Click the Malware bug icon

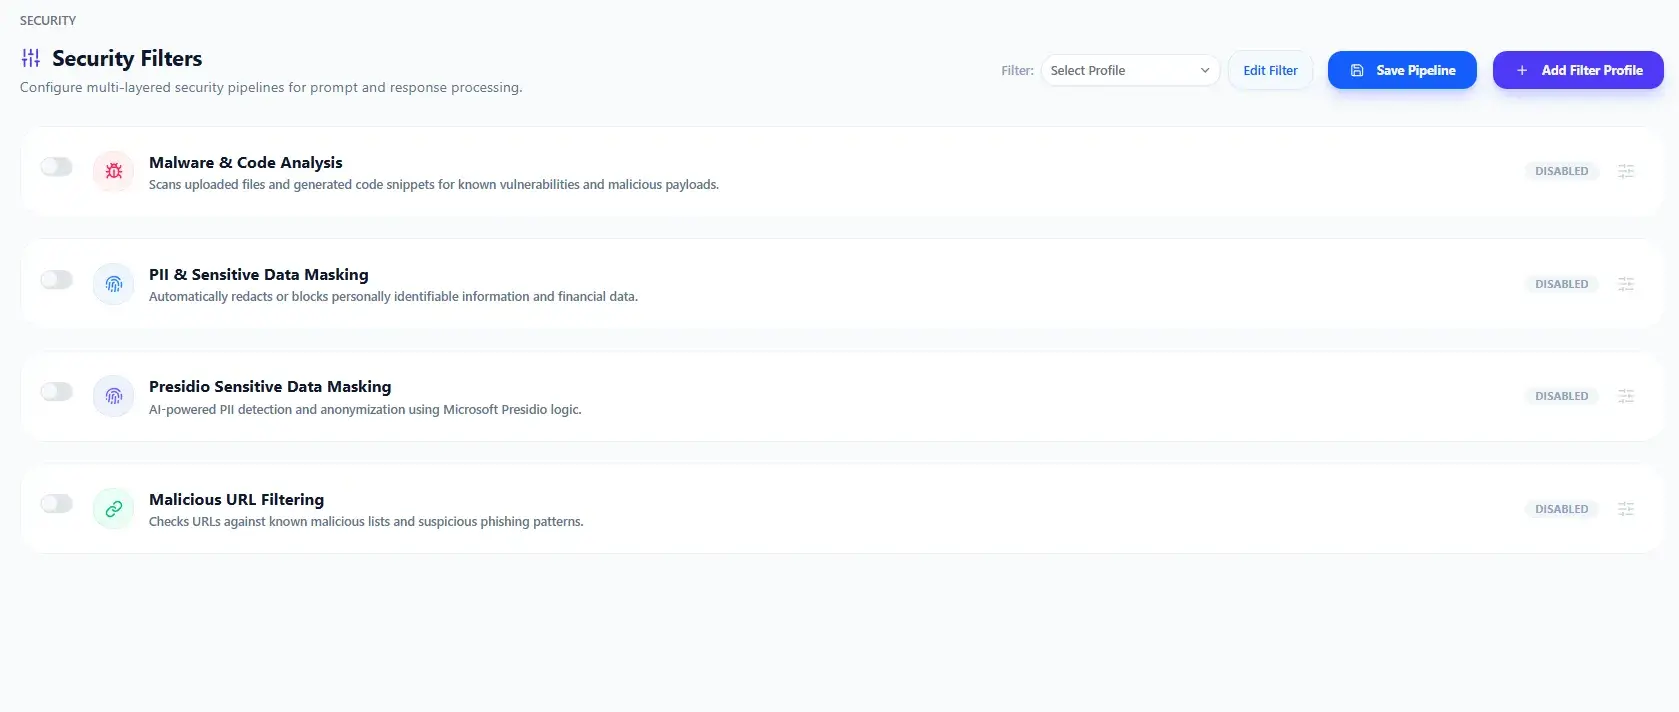tap(114, 171)
